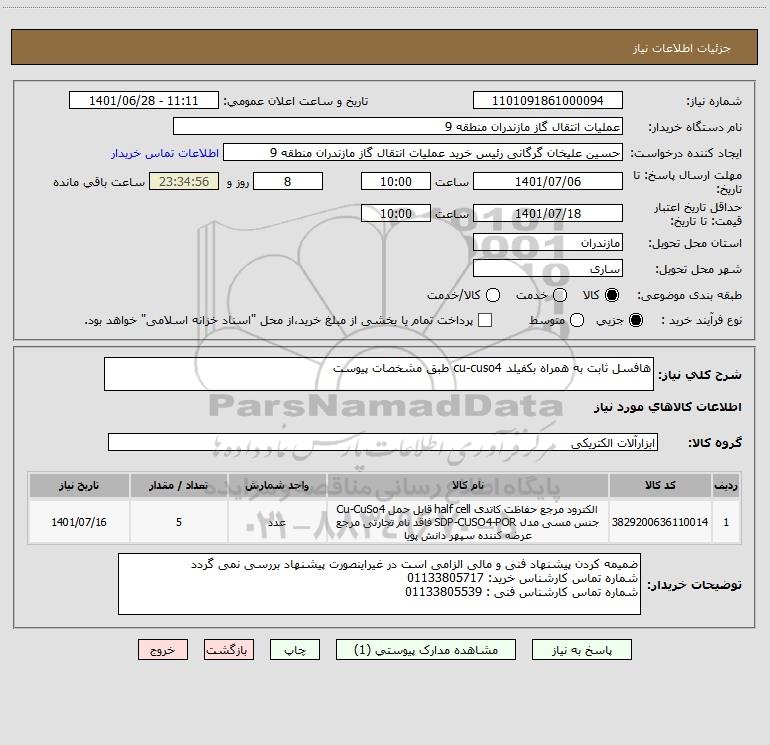Click the چاپ print button
Viewport: 770px width, 745px height.
click(x=295, y=649)
